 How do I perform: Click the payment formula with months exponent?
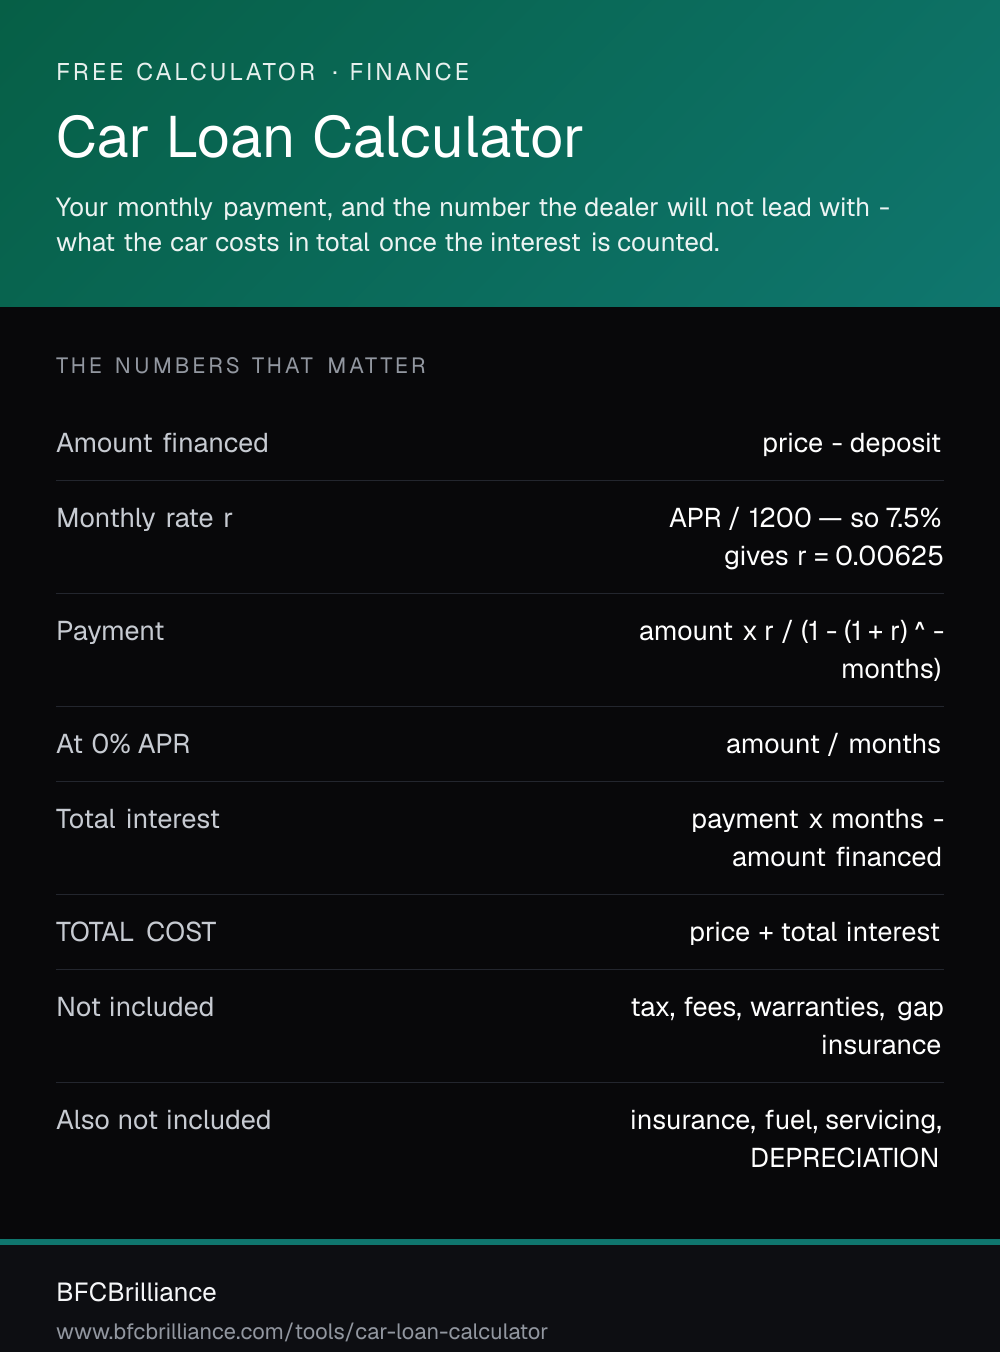pos(791,650)
